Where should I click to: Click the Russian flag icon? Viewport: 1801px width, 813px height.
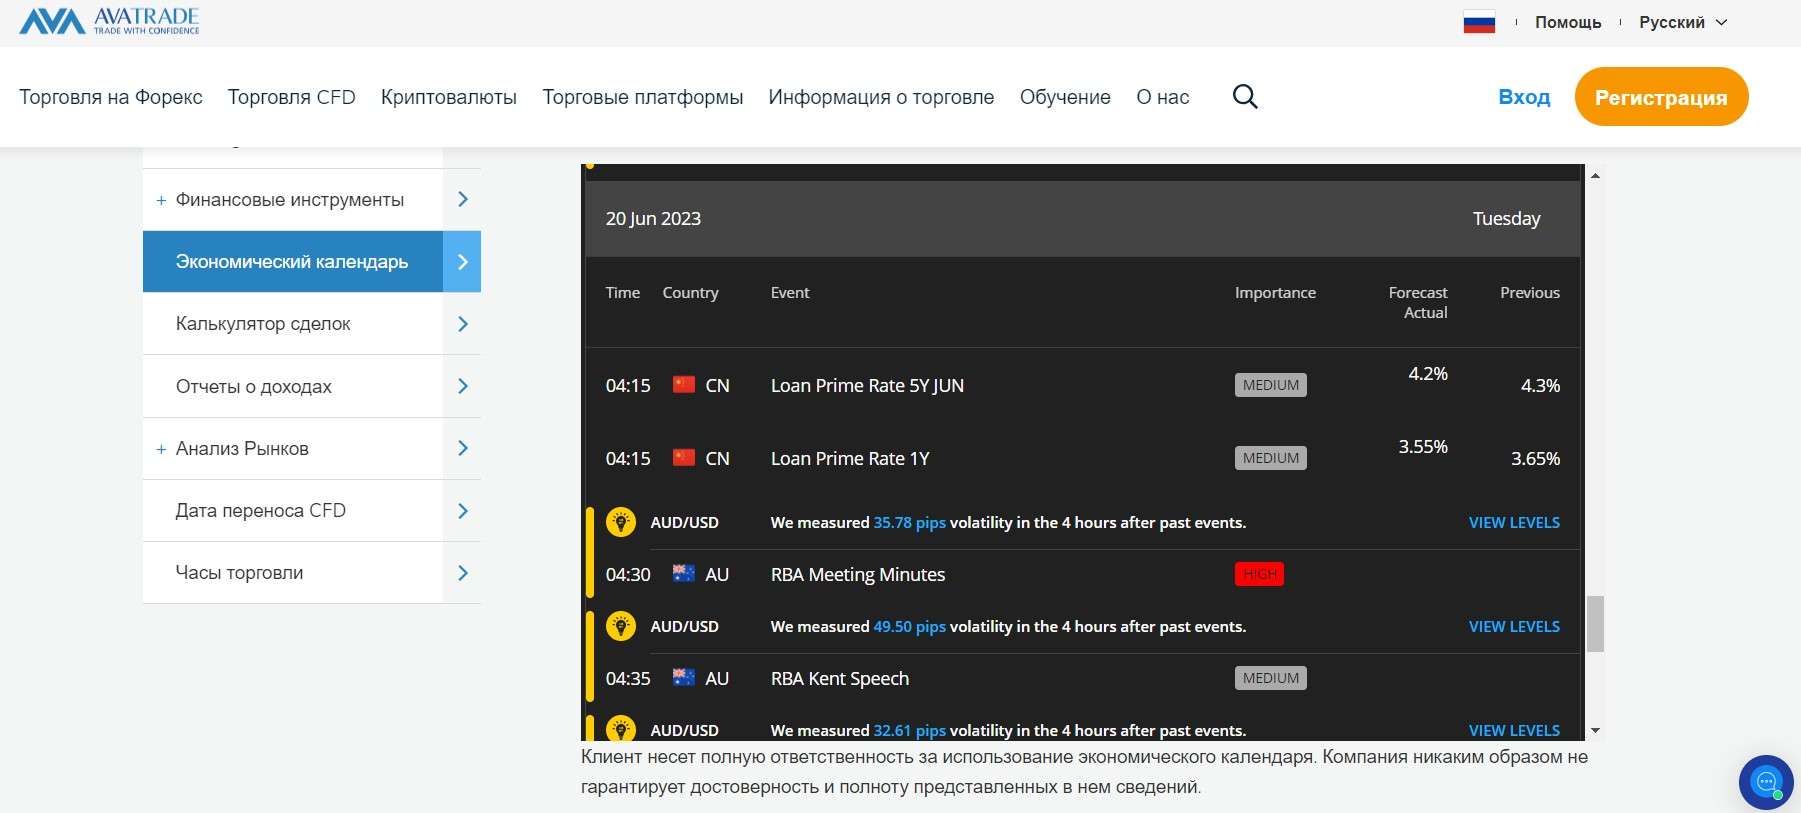point(1479,22)
